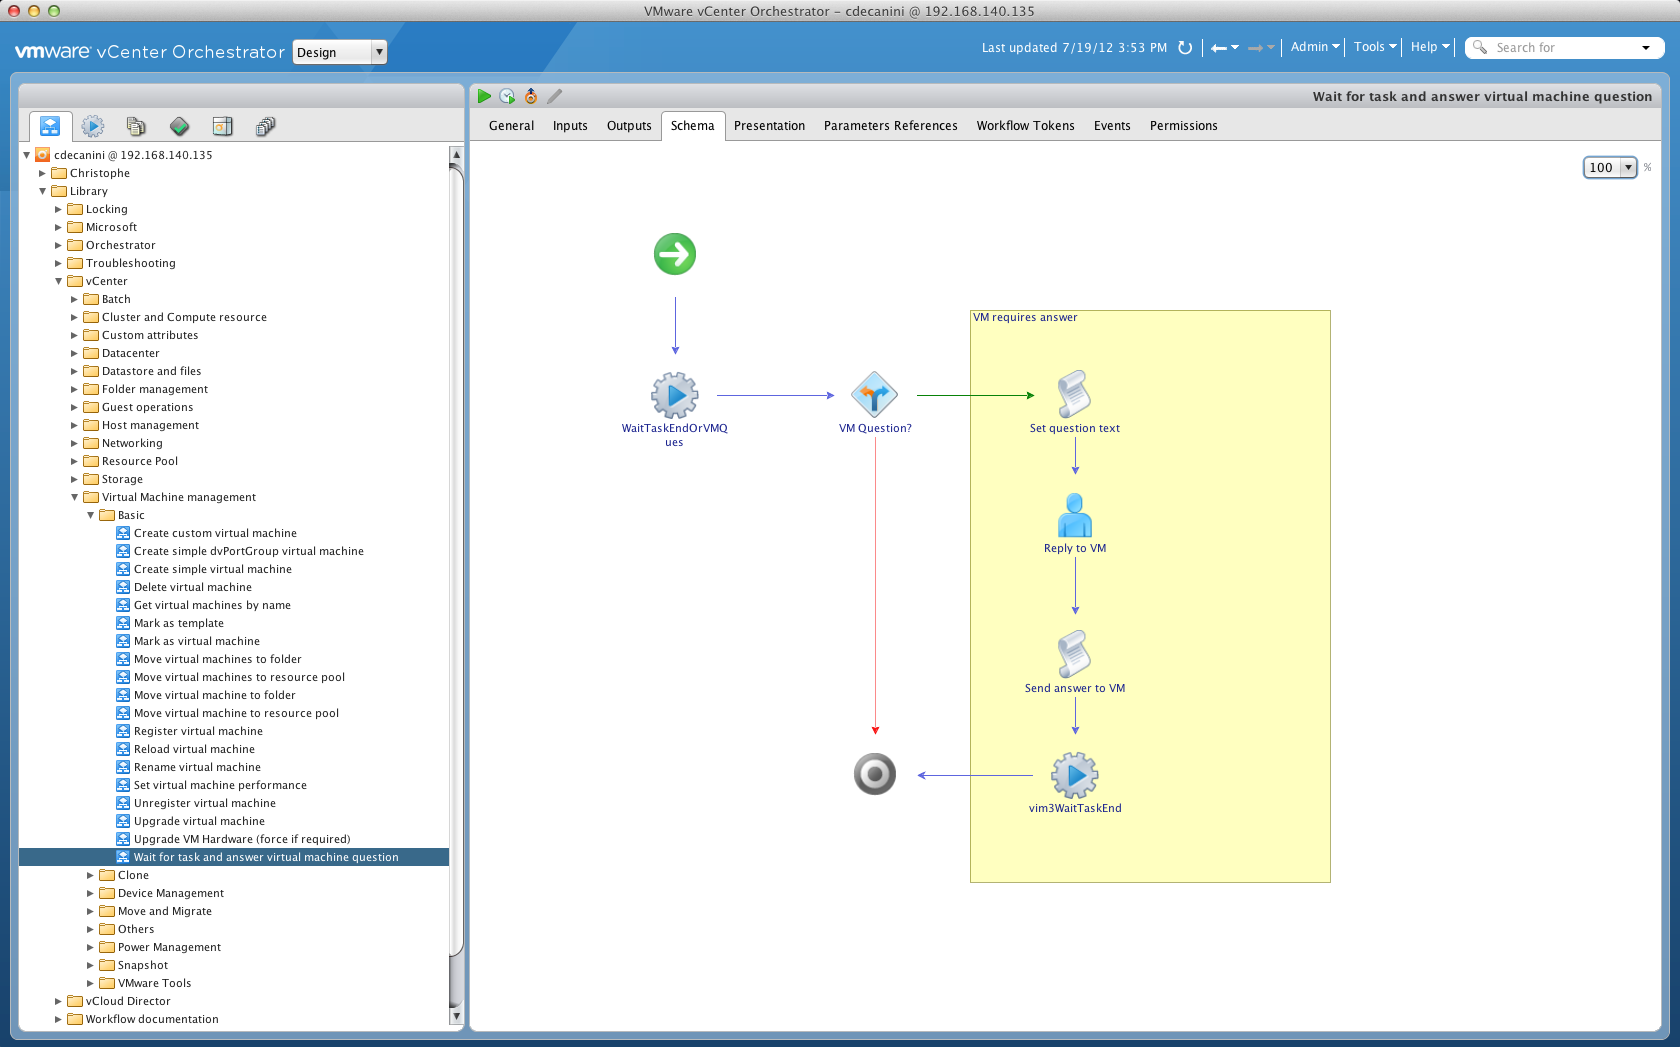Click the Delete virtual machine workflow icon
The height and width of the screenshot is (1047, 1680).
point(123,587)
